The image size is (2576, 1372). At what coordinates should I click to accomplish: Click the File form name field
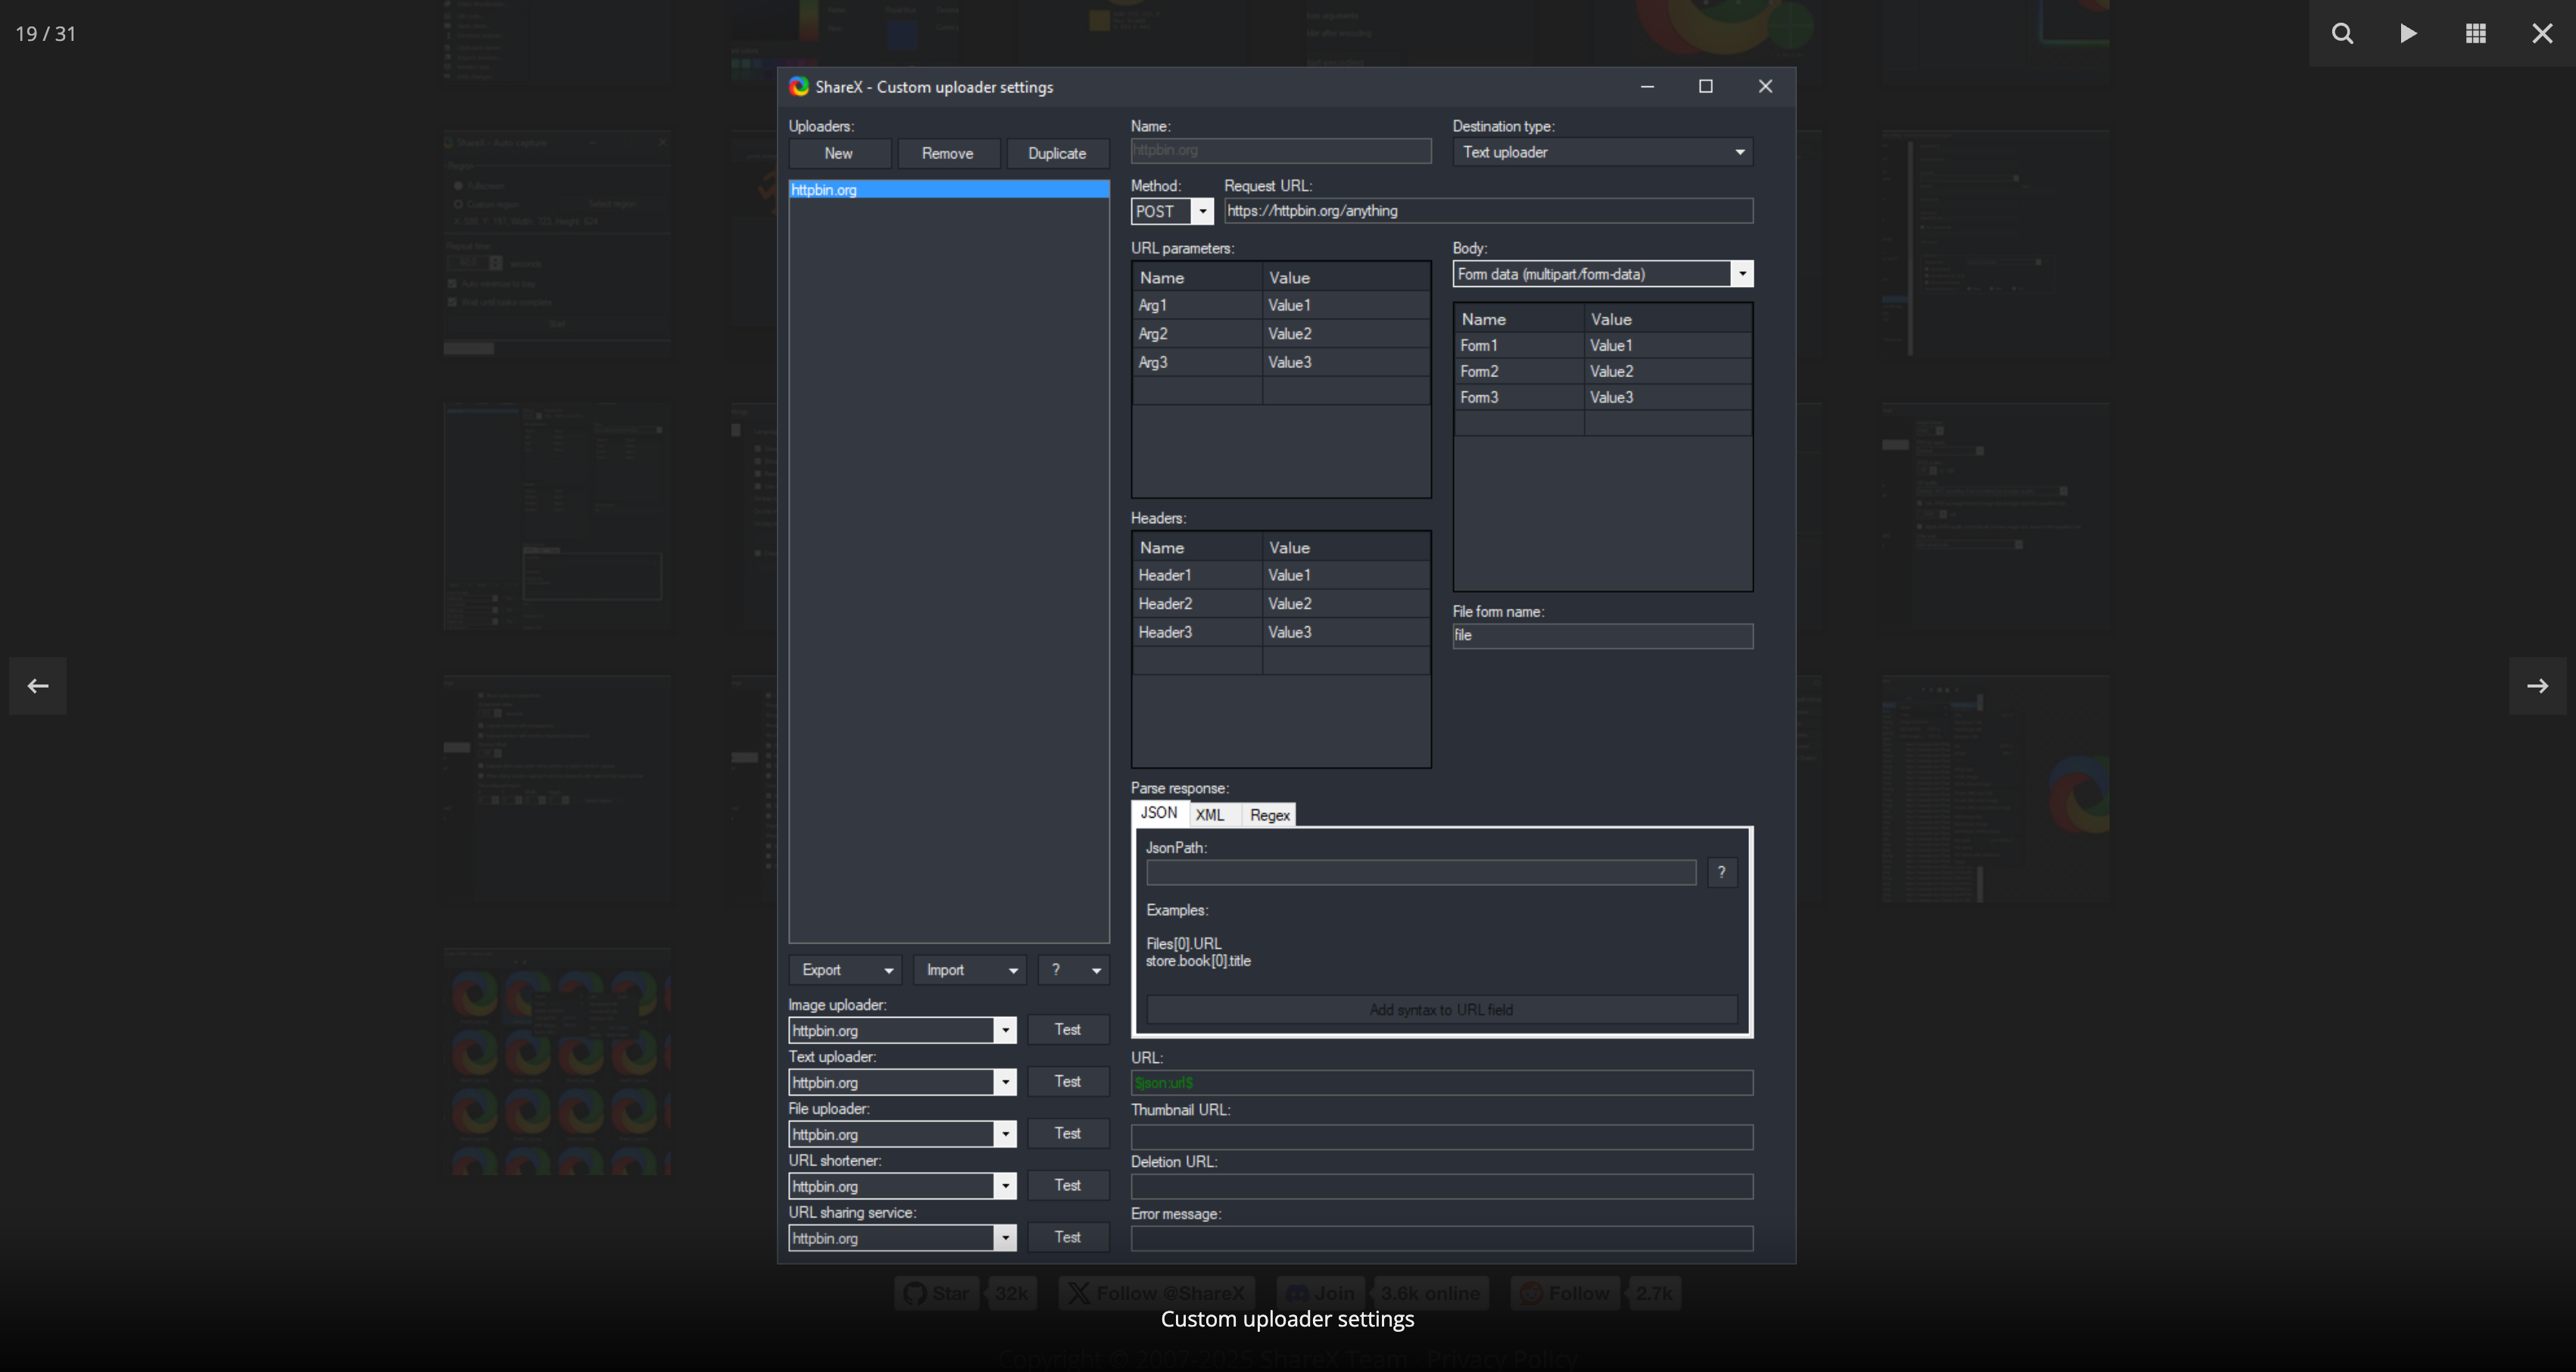(x=1603, y=636)
